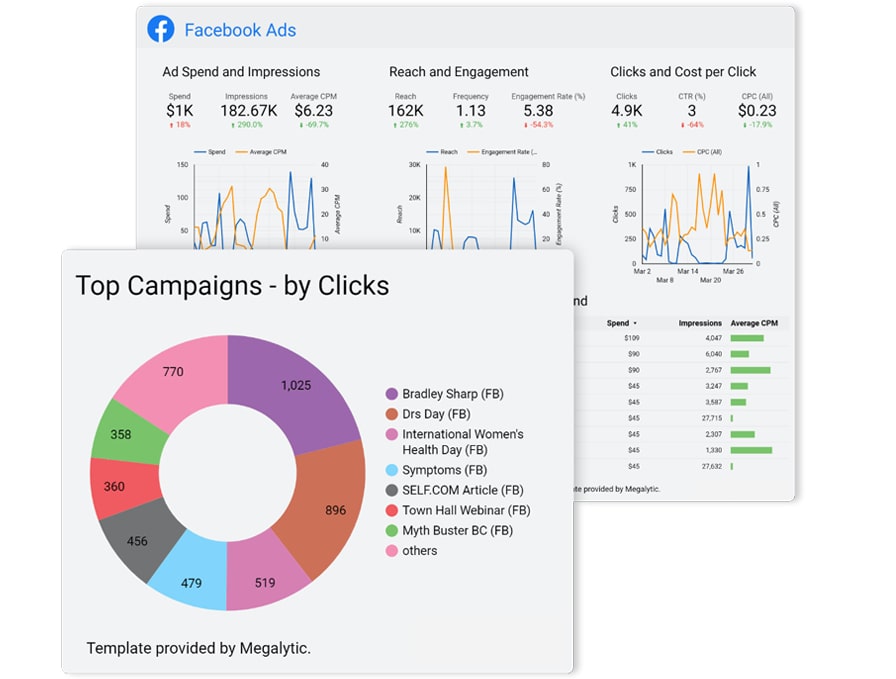896x679 pixels.
Task: Click the Frequency 1.13 scorecard value
Action: pos(470,110)
